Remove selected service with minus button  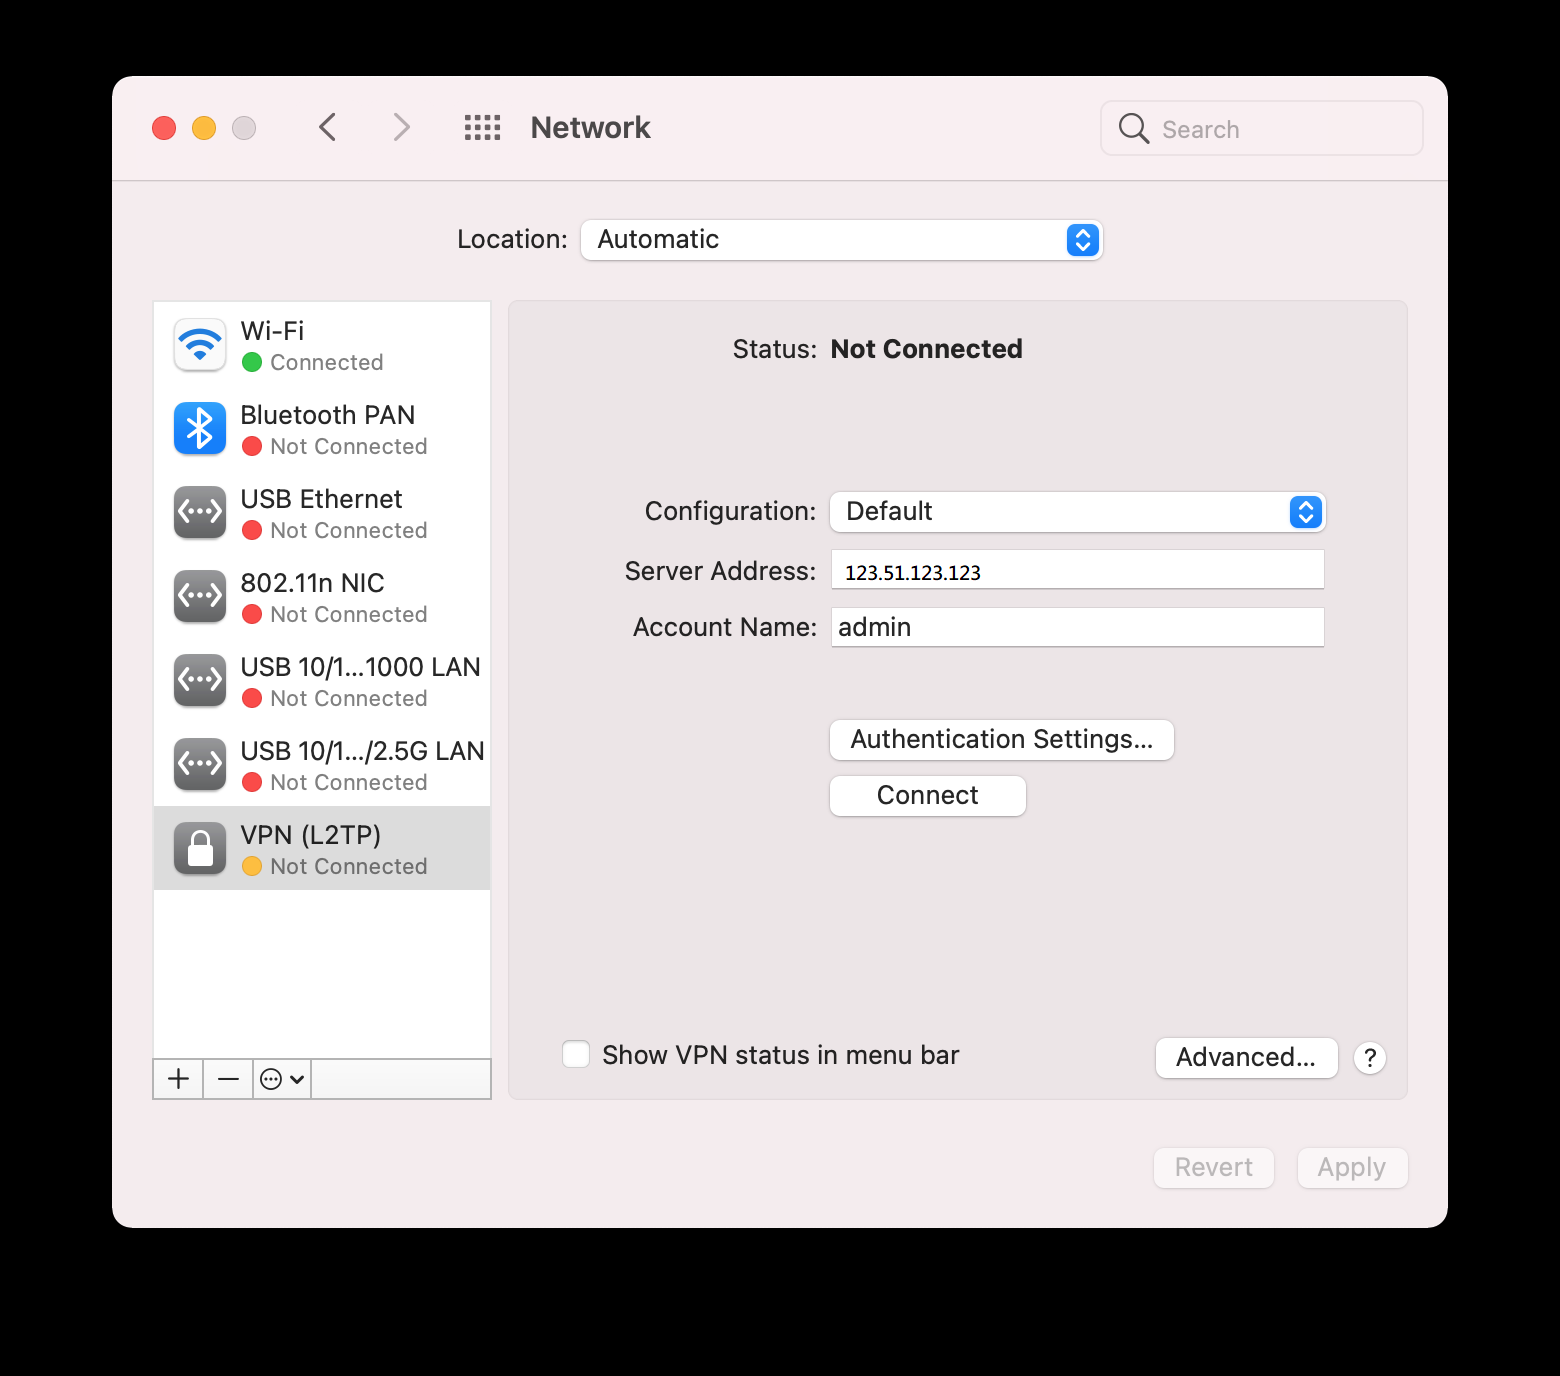[x=228, y=1079]
